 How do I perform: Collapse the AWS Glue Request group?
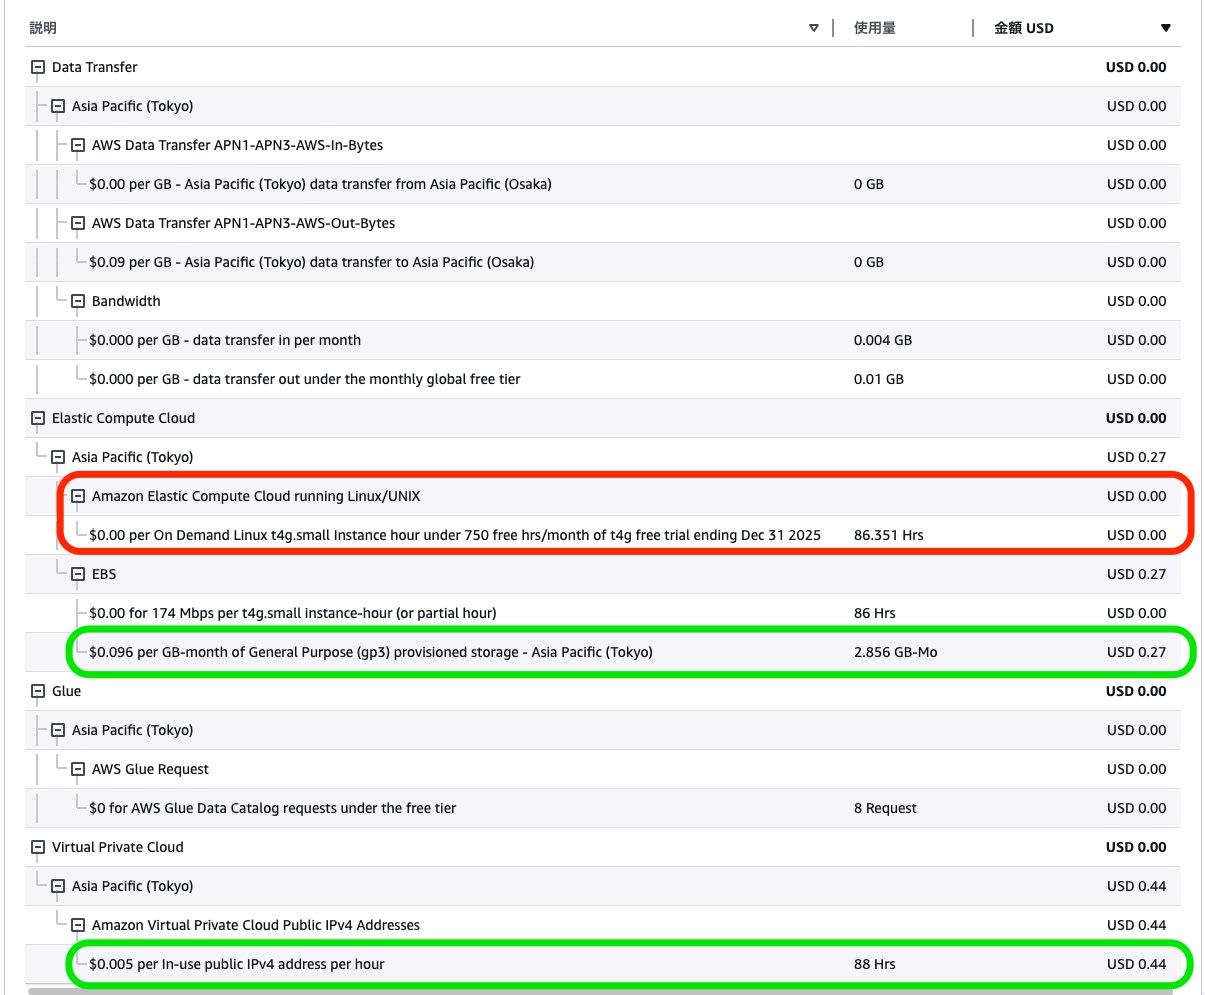(x=78, y=769)
